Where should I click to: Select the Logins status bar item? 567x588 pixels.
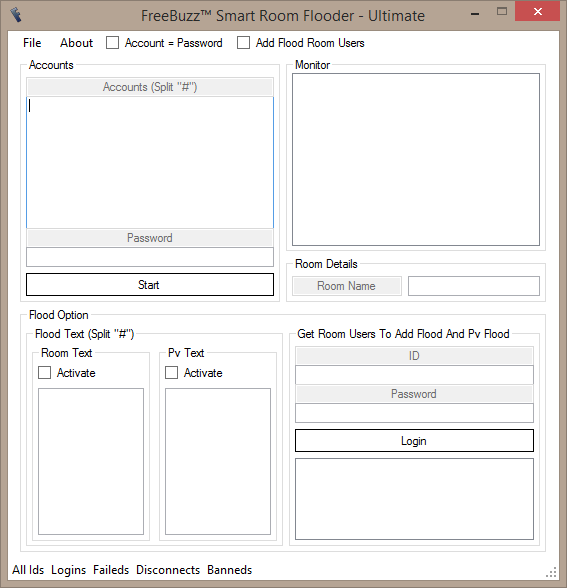click(x=69, y=570)
